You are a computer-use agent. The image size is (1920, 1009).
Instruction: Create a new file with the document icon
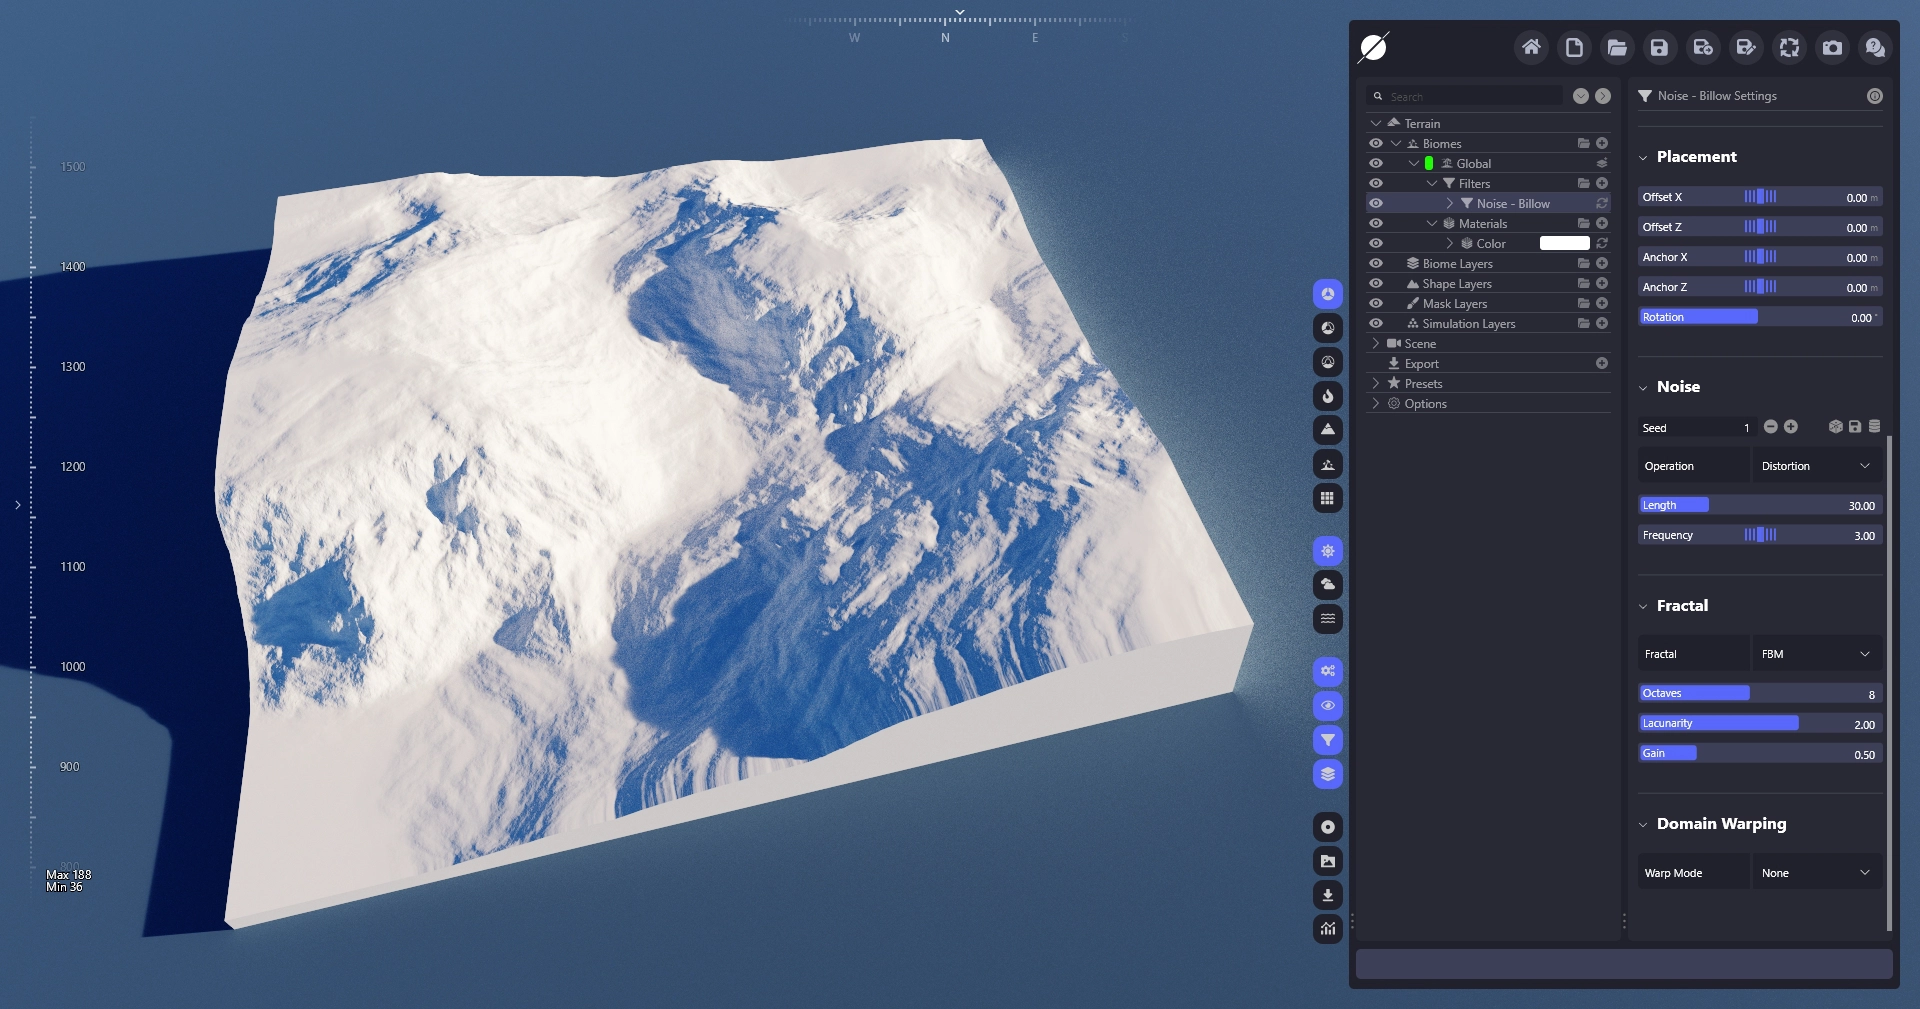click(x=1574, y=48)
